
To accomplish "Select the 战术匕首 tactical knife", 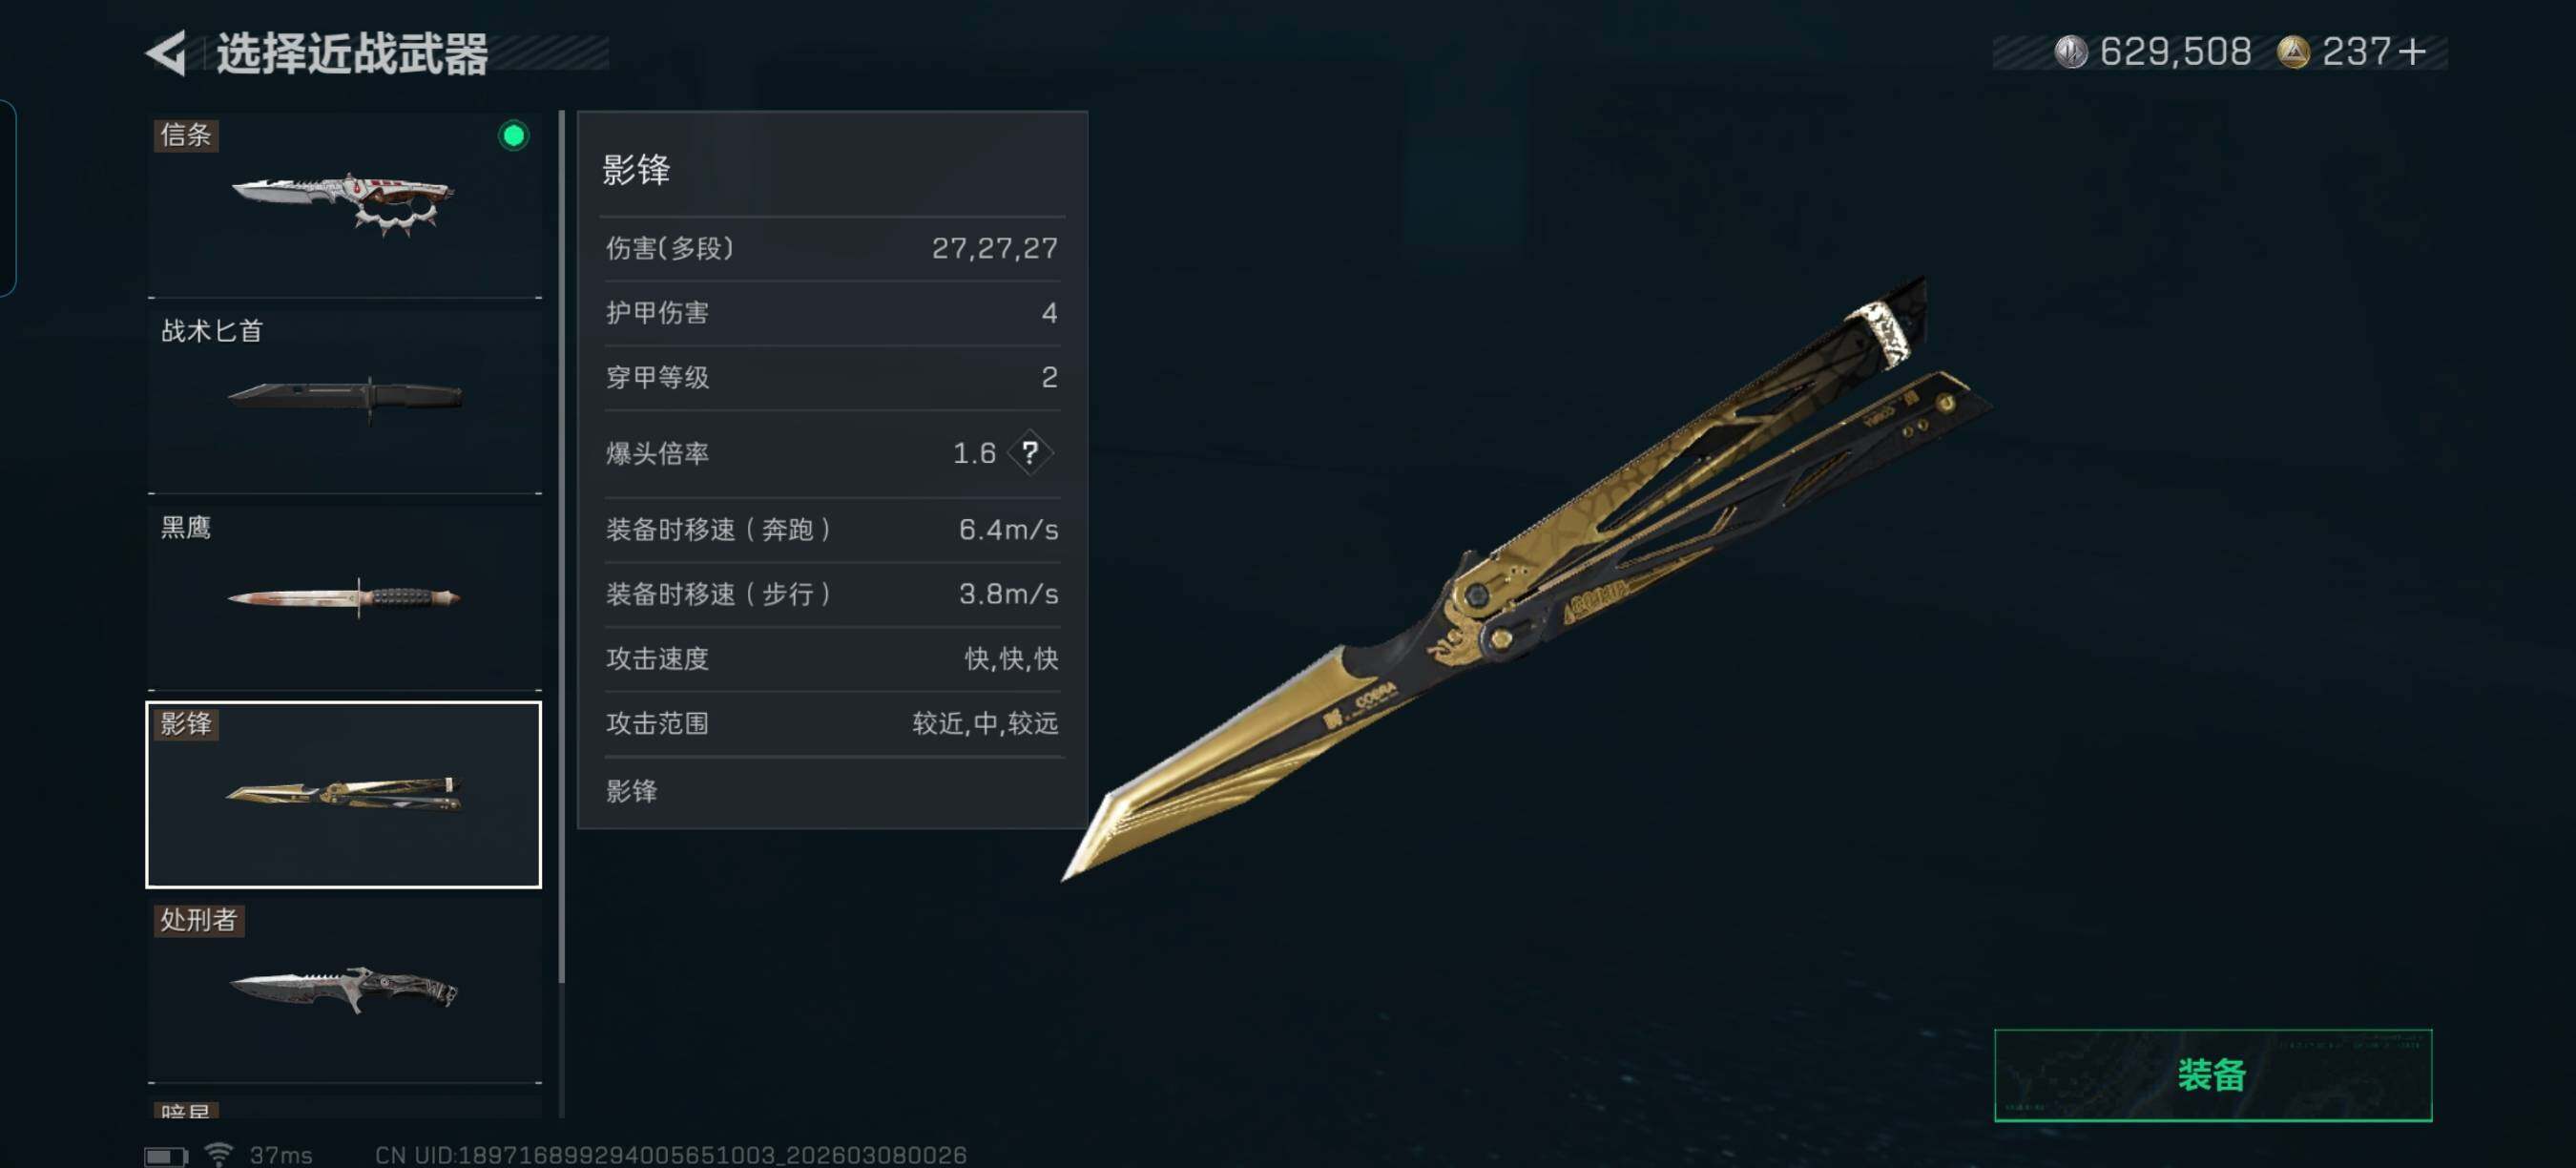I will (x=344, y=400).
